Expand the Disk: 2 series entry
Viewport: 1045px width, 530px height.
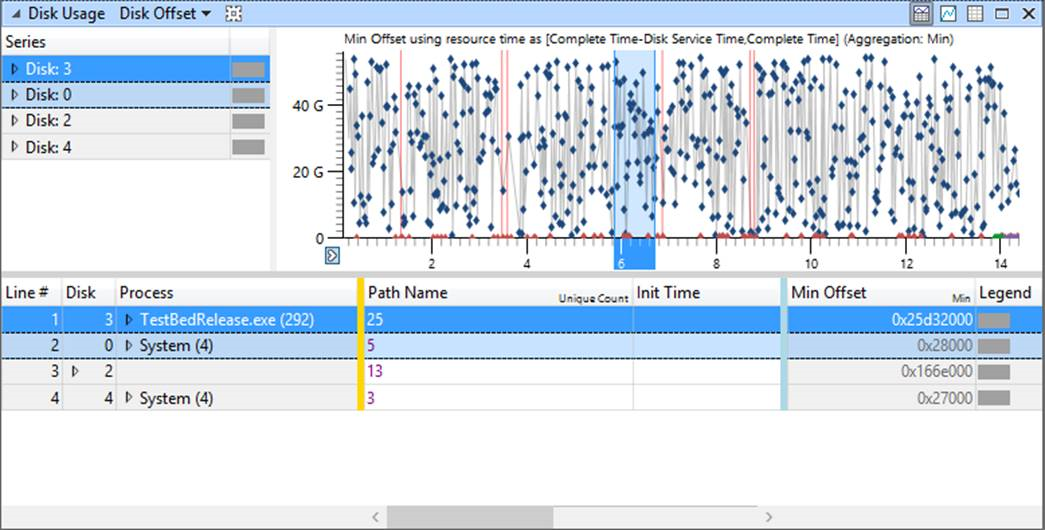[15, 121]
